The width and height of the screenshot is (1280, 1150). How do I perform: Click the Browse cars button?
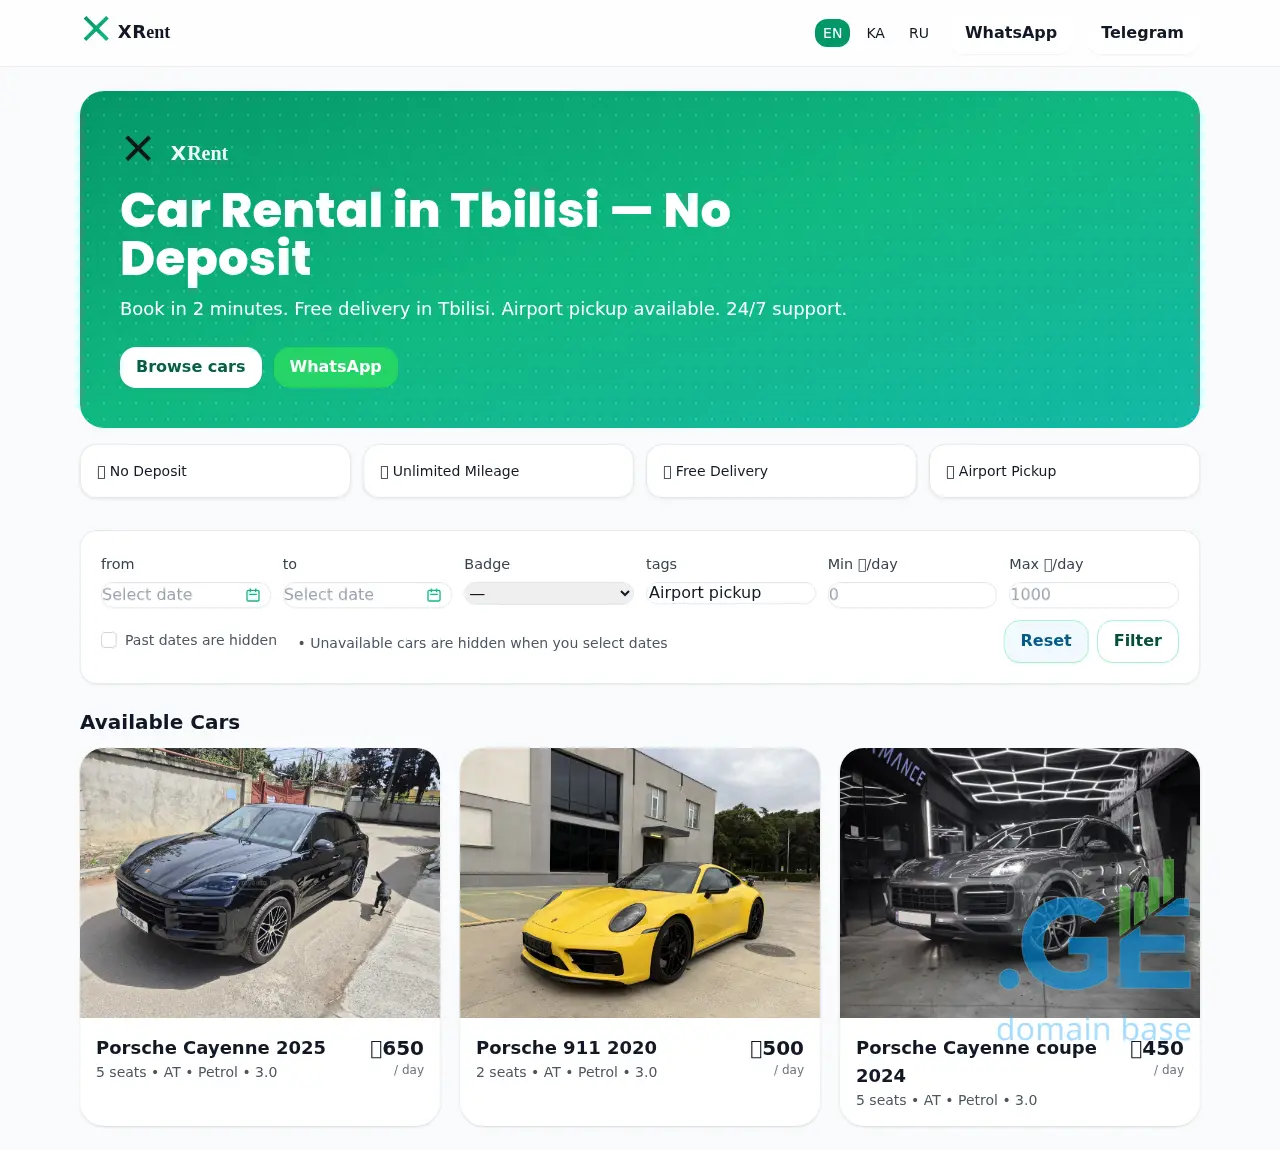(x=191, y=367)
